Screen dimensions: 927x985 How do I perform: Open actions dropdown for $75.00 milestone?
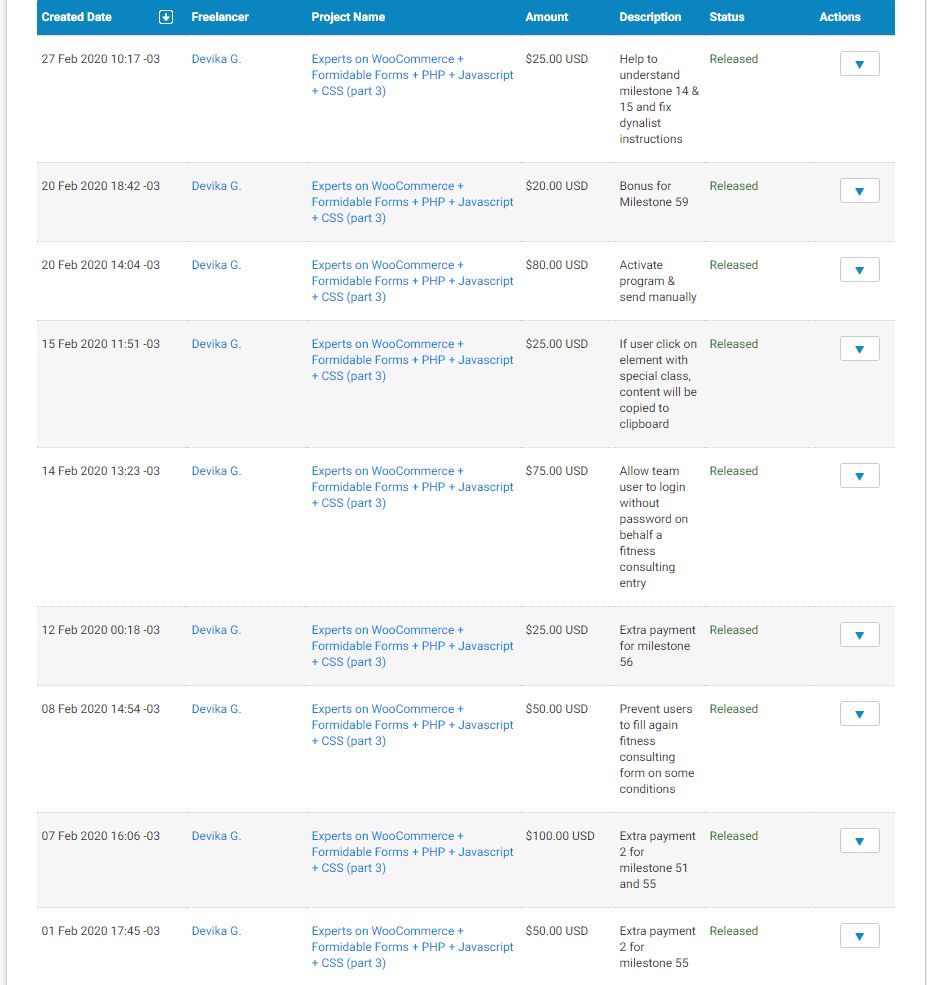859,476
